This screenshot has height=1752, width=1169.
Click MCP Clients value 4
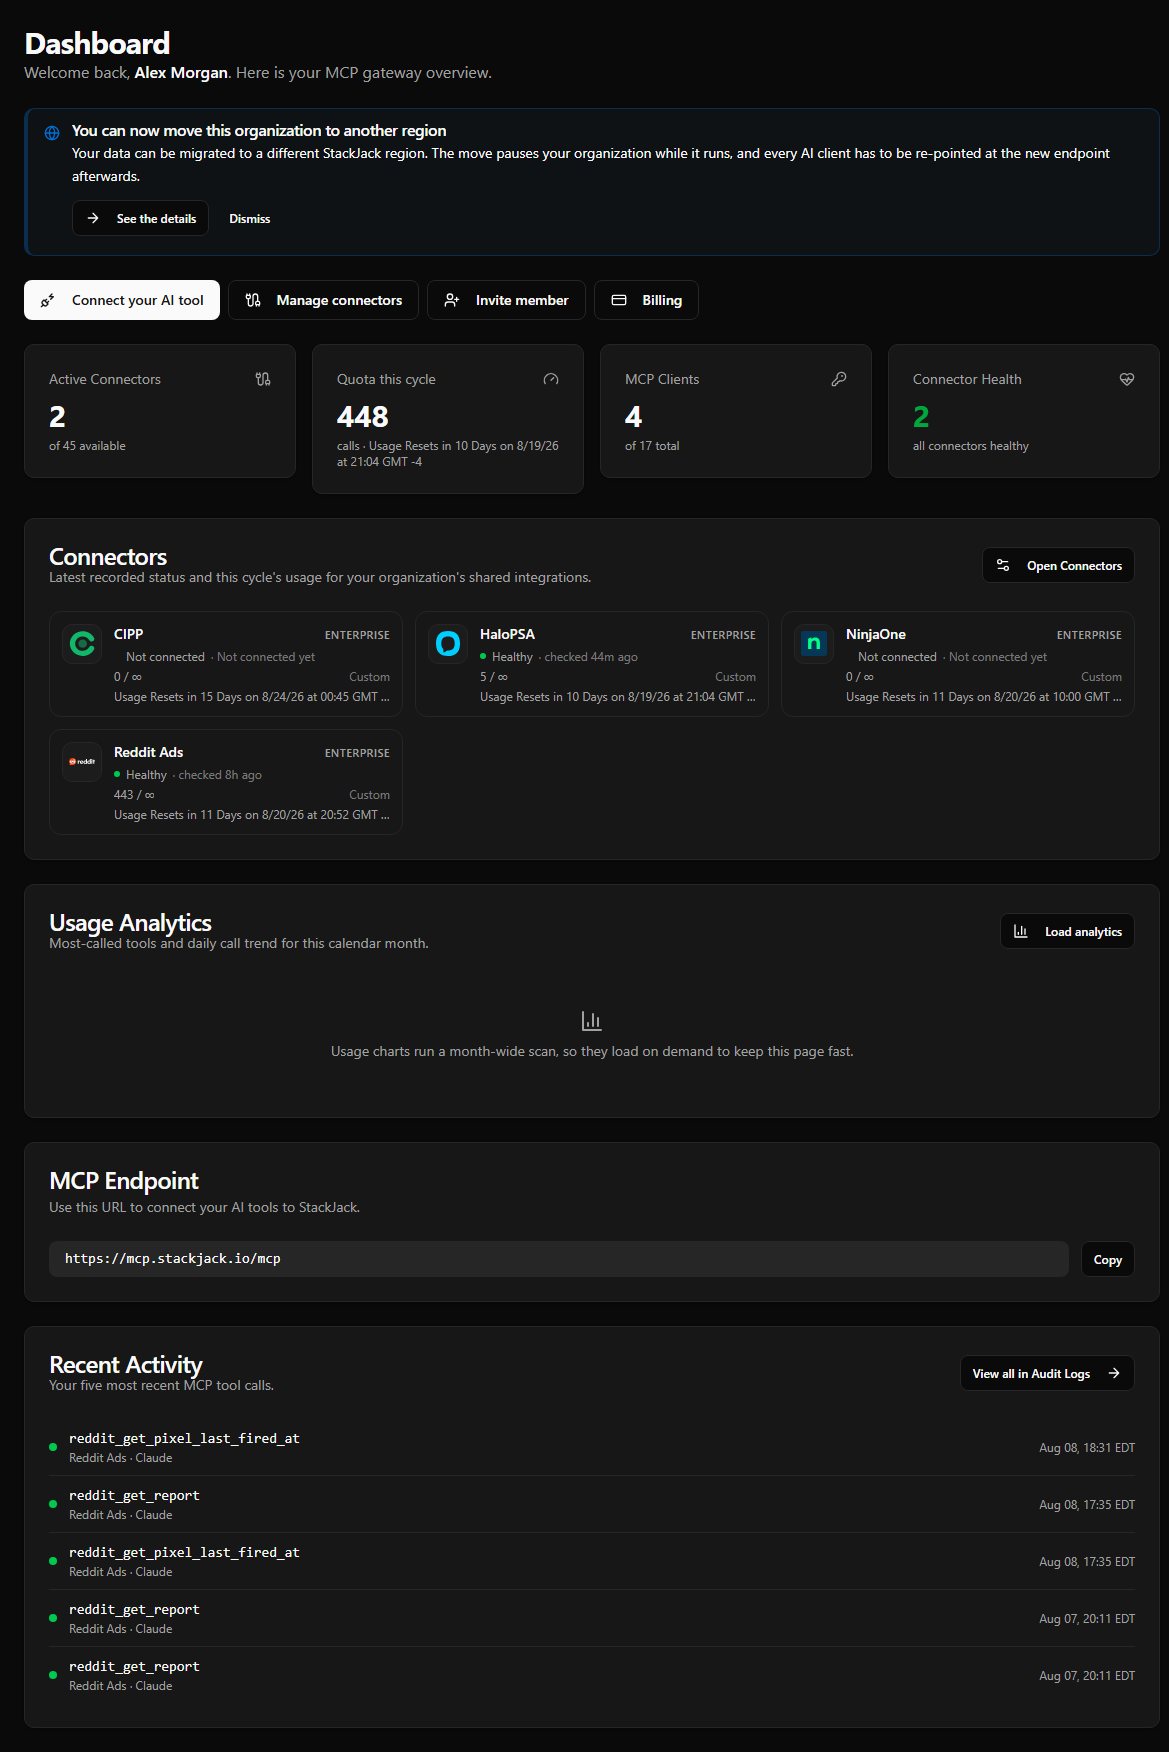point(633,416)
